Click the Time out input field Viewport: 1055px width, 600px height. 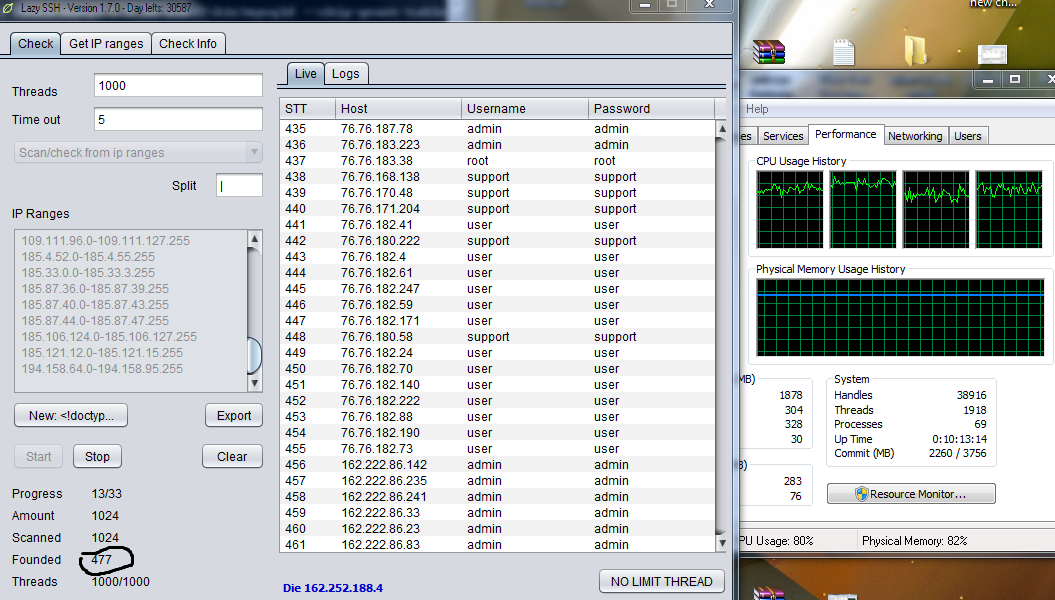[x=178, y=120]
